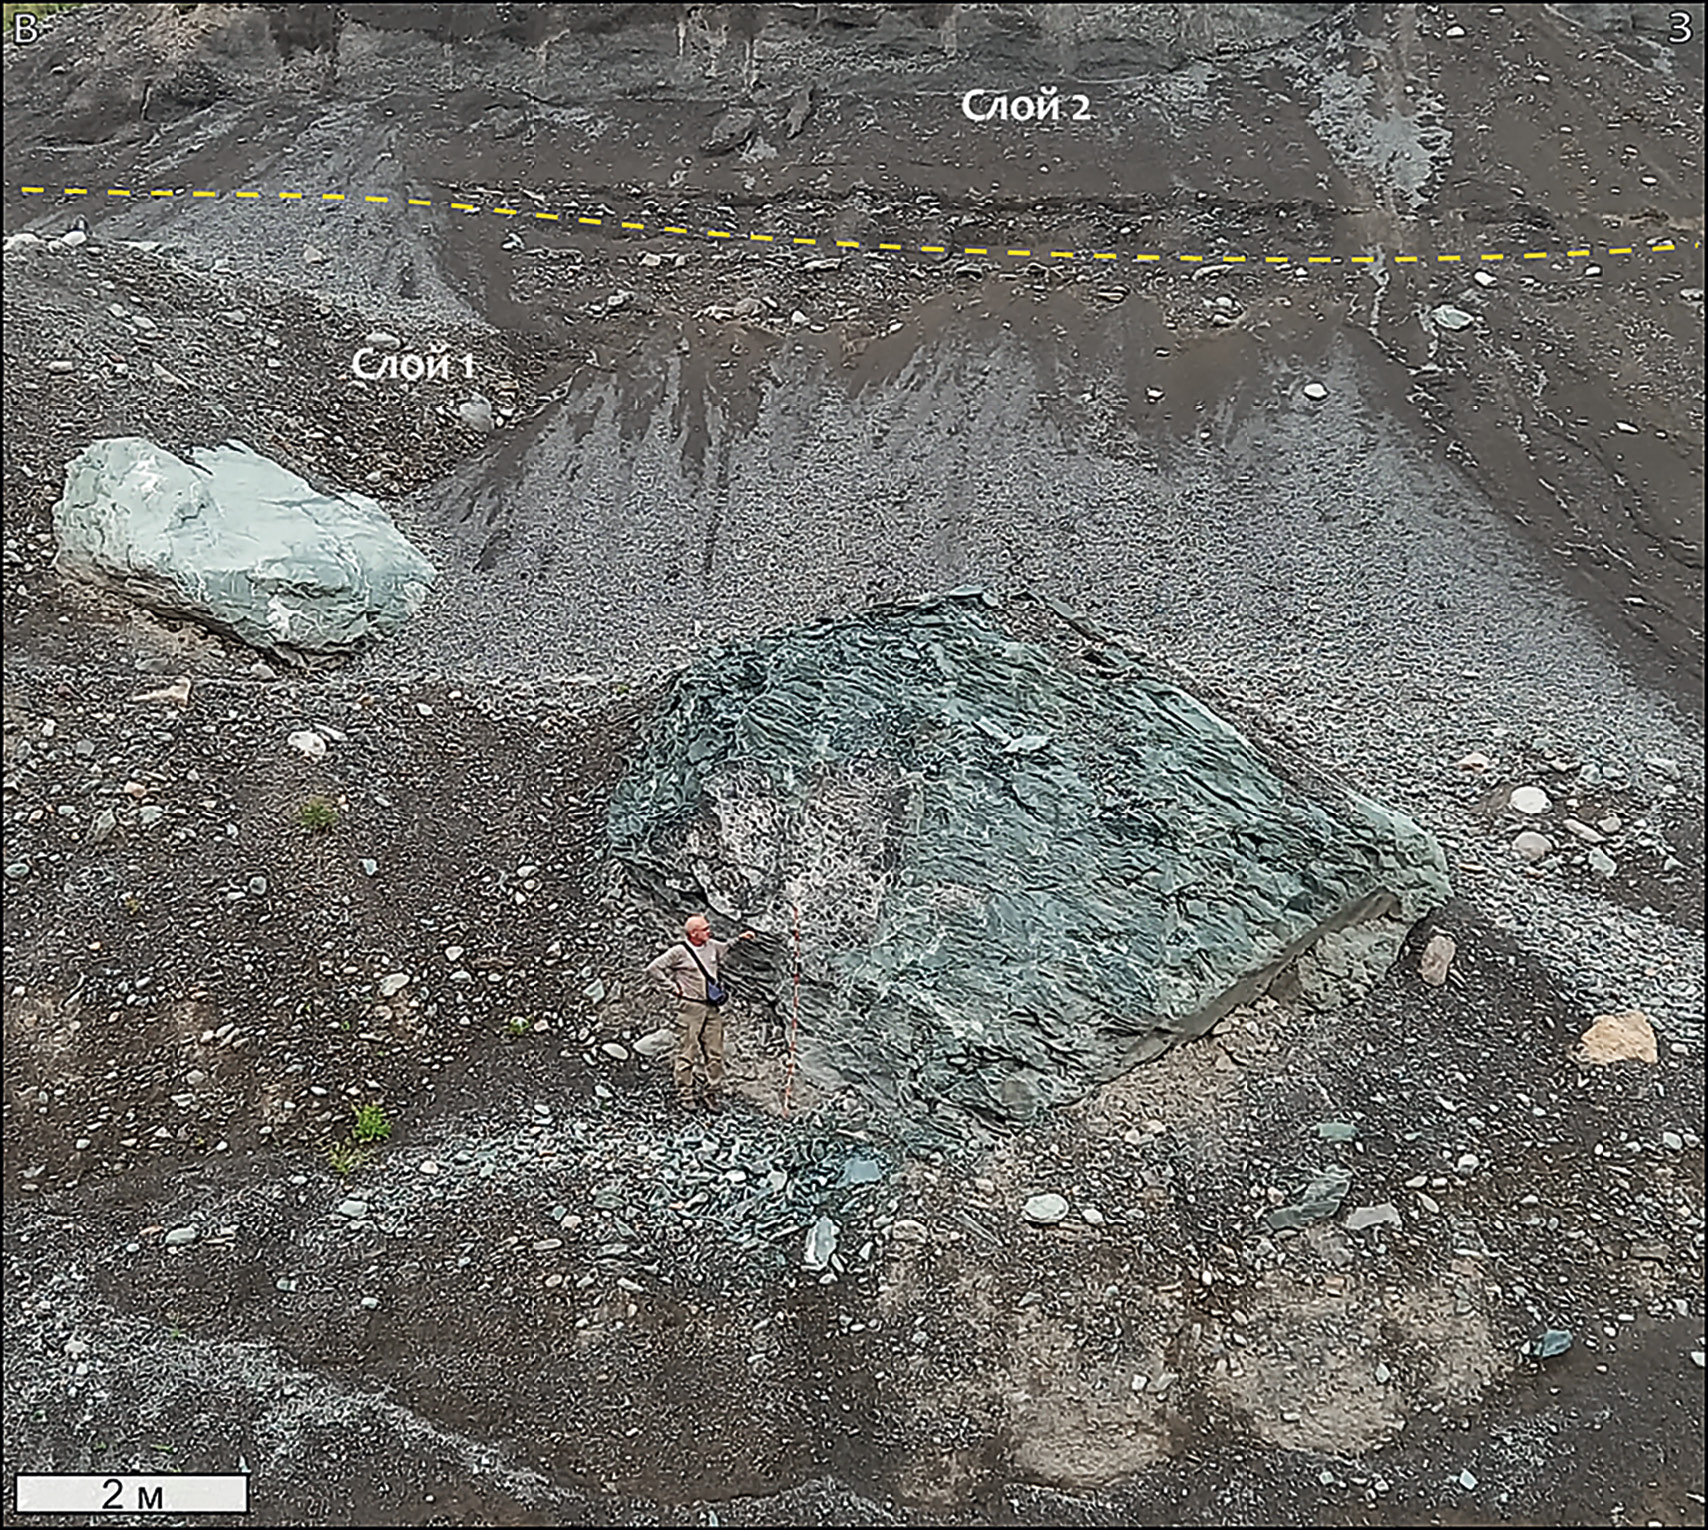Click the pink rock beside the large boulder's edge
Viewport: 1708px width, 1530px height.
point(1437,958)
